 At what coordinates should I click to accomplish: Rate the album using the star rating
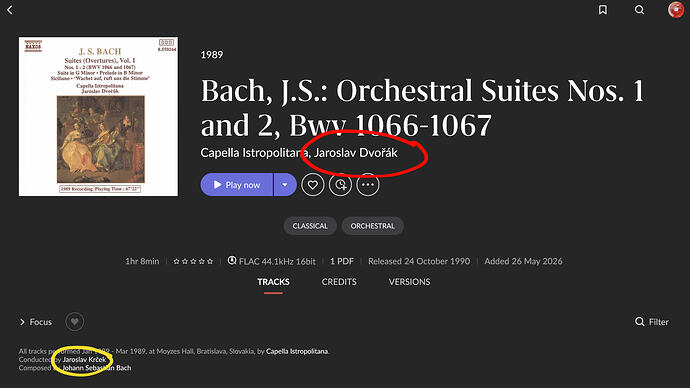click(x=193, y=261)
